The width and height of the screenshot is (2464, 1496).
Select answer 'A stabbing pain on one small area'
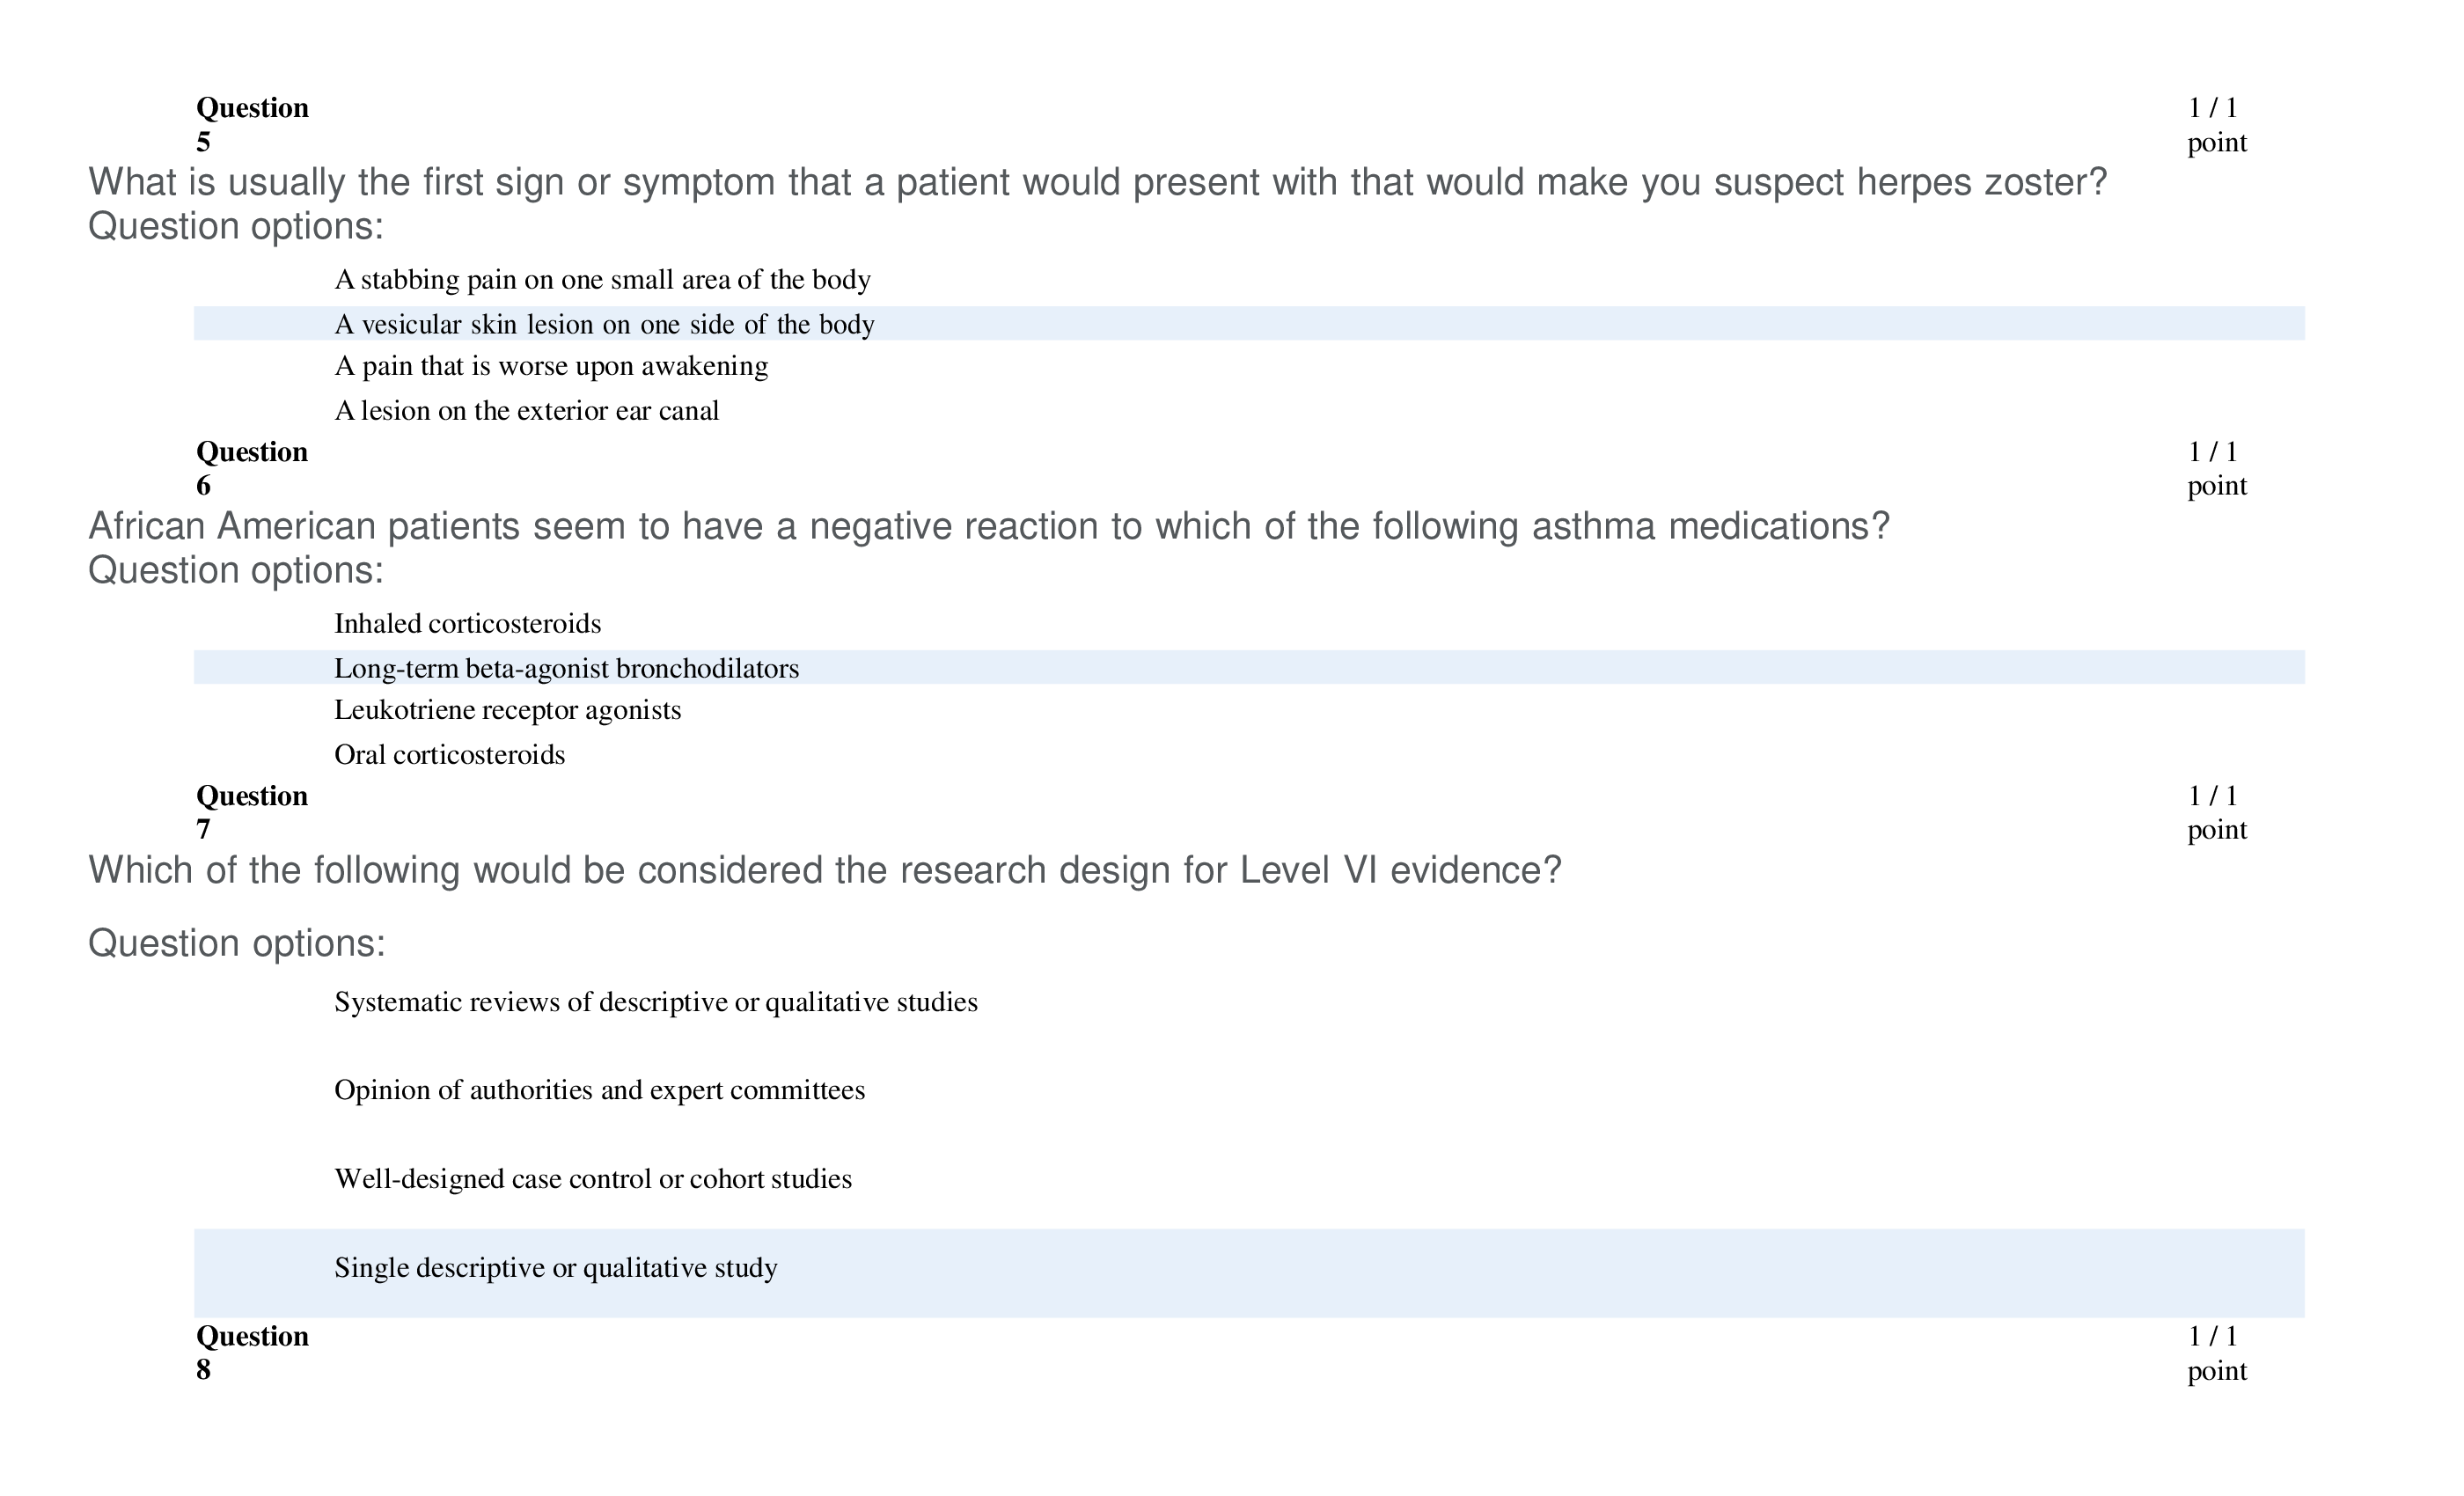602,280
